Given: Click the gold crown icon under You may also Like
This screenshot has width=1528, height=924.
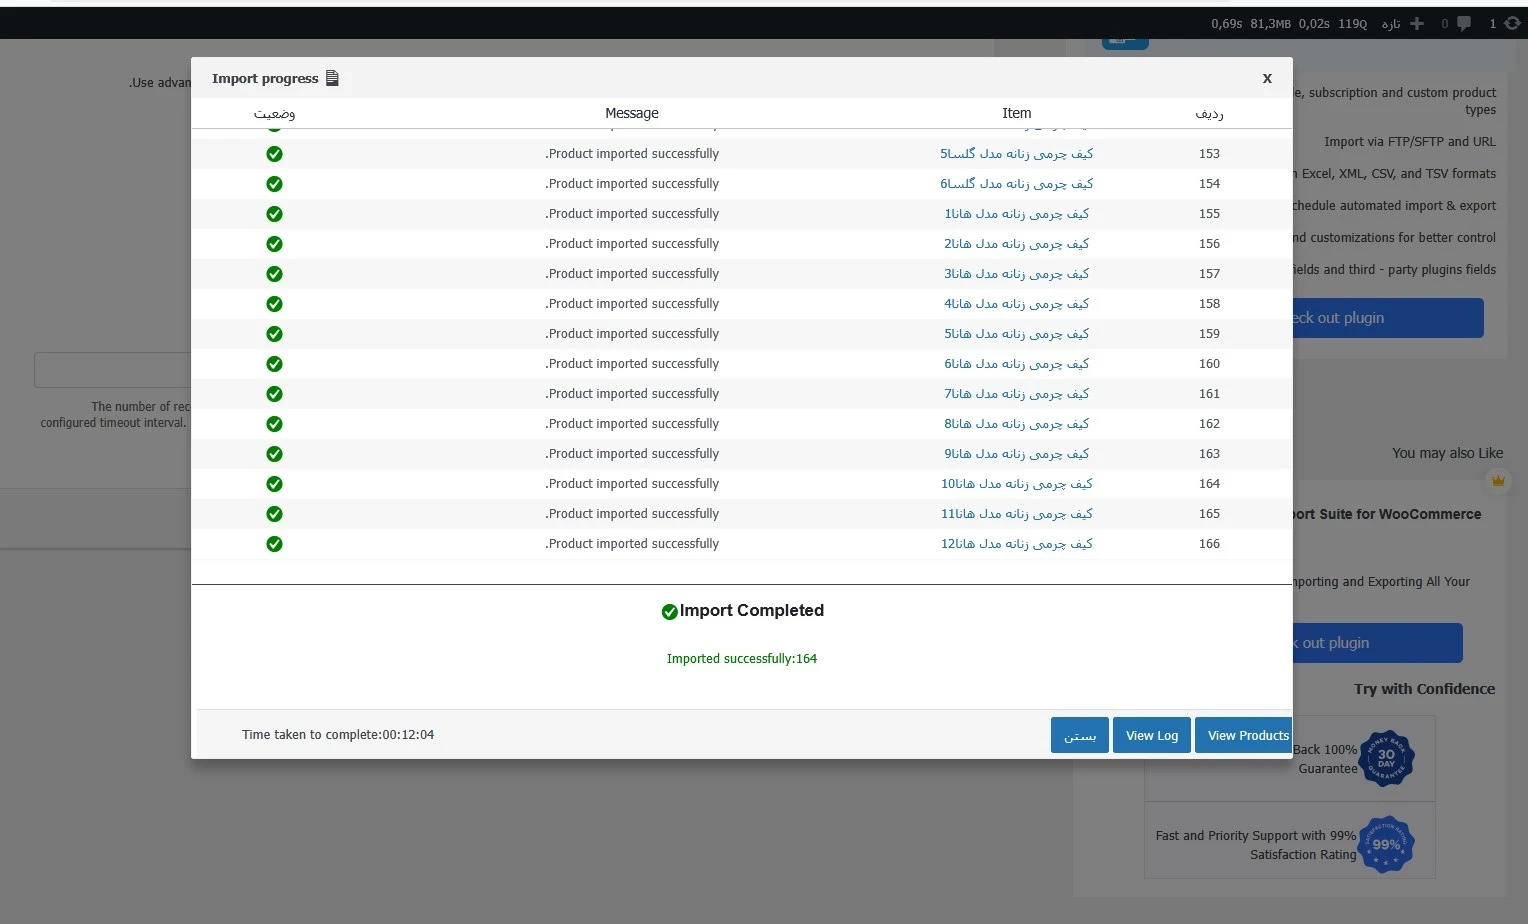Looking at the screenshot, I should click(x=1498, y=481).
